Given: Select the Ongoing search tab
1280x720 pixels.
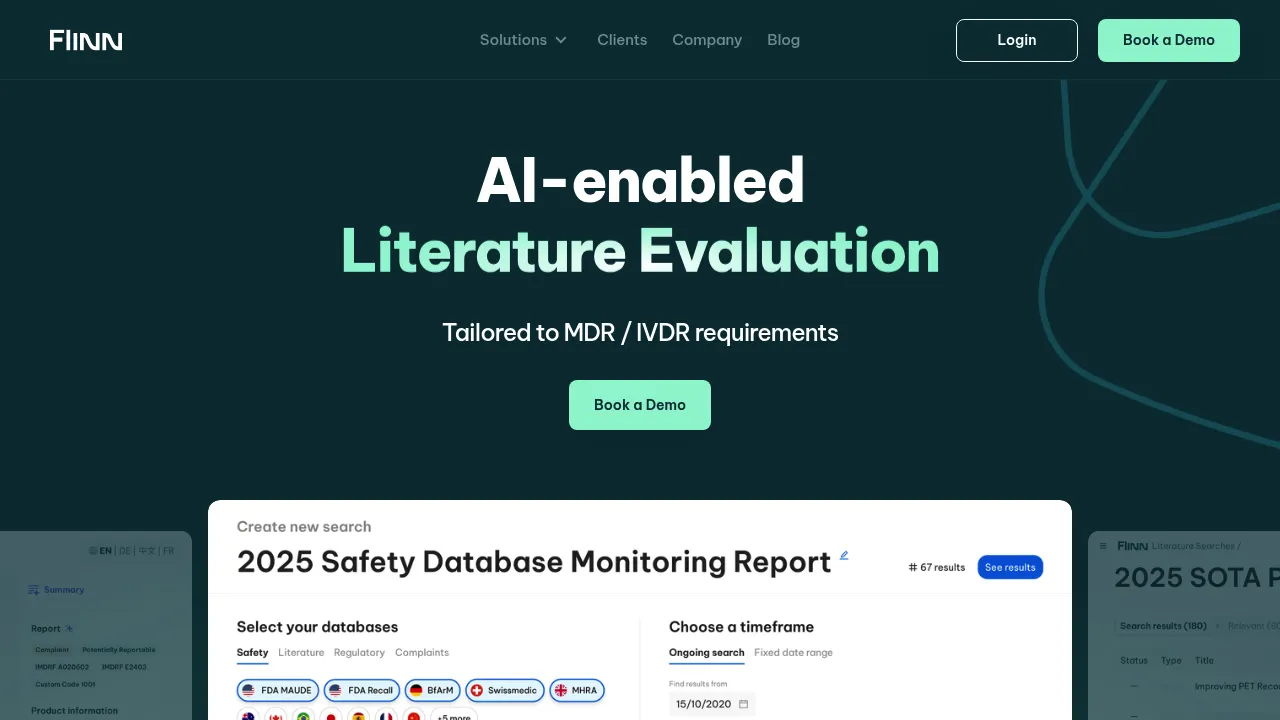Looking at the screenshot, I should pyautogui.click(x=707, y=653).
